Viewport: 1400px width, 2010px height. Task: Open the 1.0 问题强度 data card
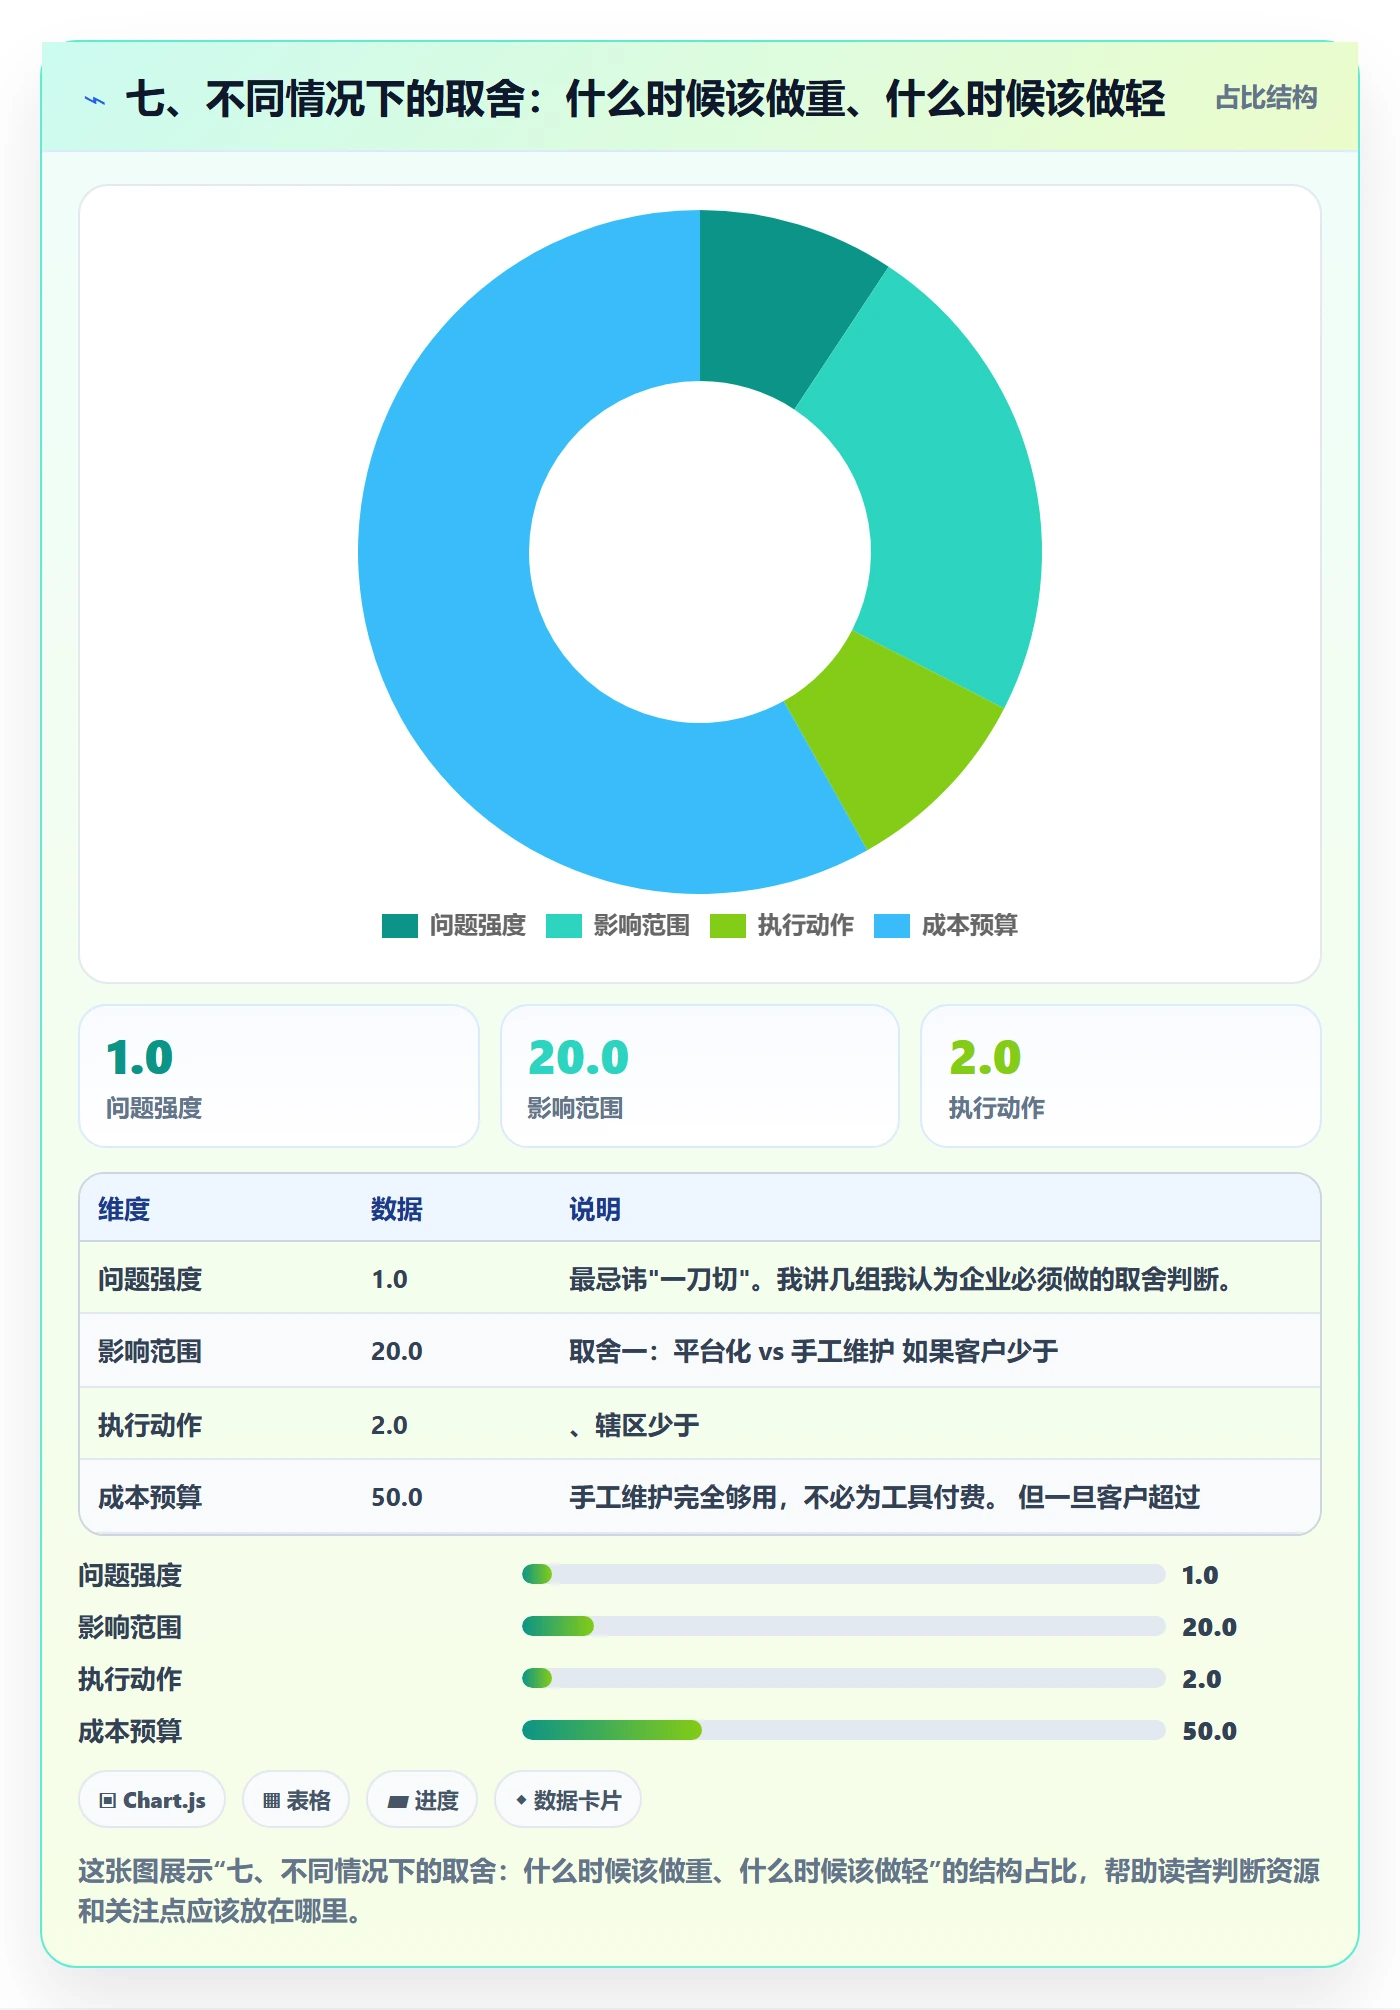point(279,1076)
